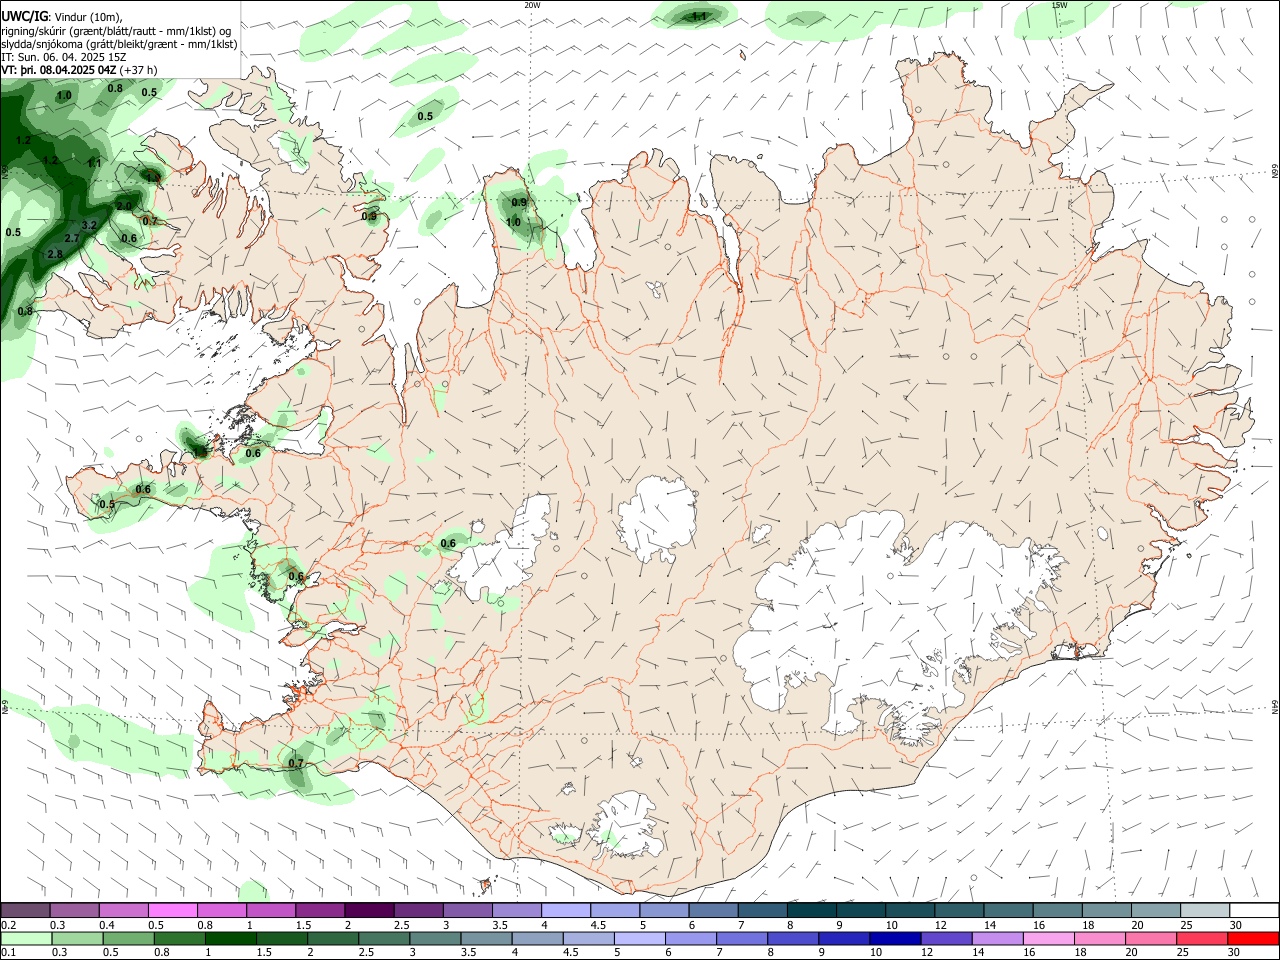Image resolution: width=1280 pixels, height=960 pixels.
Task: Click the '(+37 h)' forecast offset
Action: [x=139, y=70]
